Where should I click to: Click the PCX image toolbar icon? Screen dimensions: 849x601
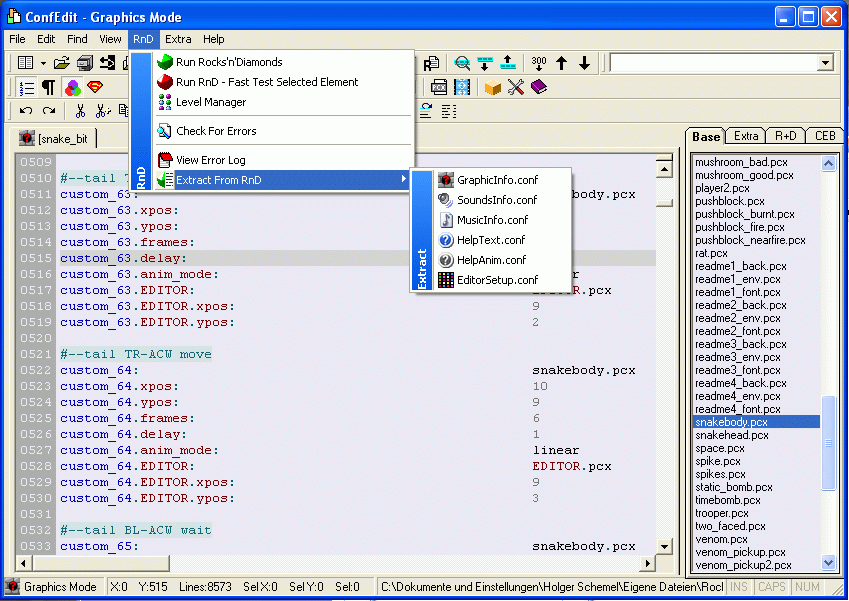coord(438,87)
